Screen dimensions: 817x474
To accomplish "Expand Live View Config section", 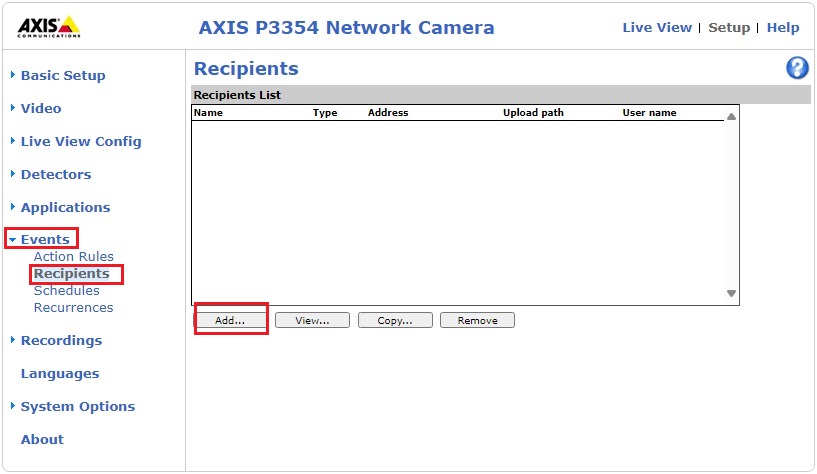I will (x=80, y=141).
